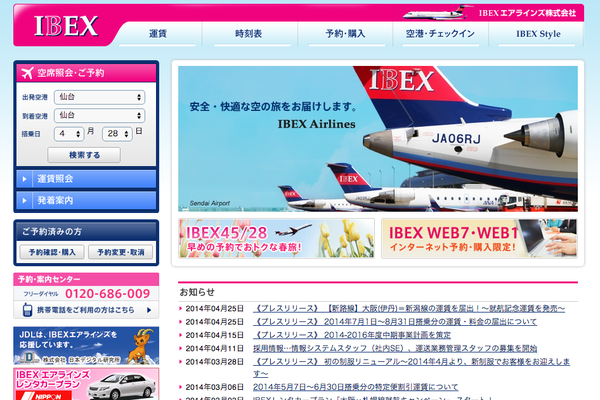Click the 2014年04月15日 news date

pos(215,335)
